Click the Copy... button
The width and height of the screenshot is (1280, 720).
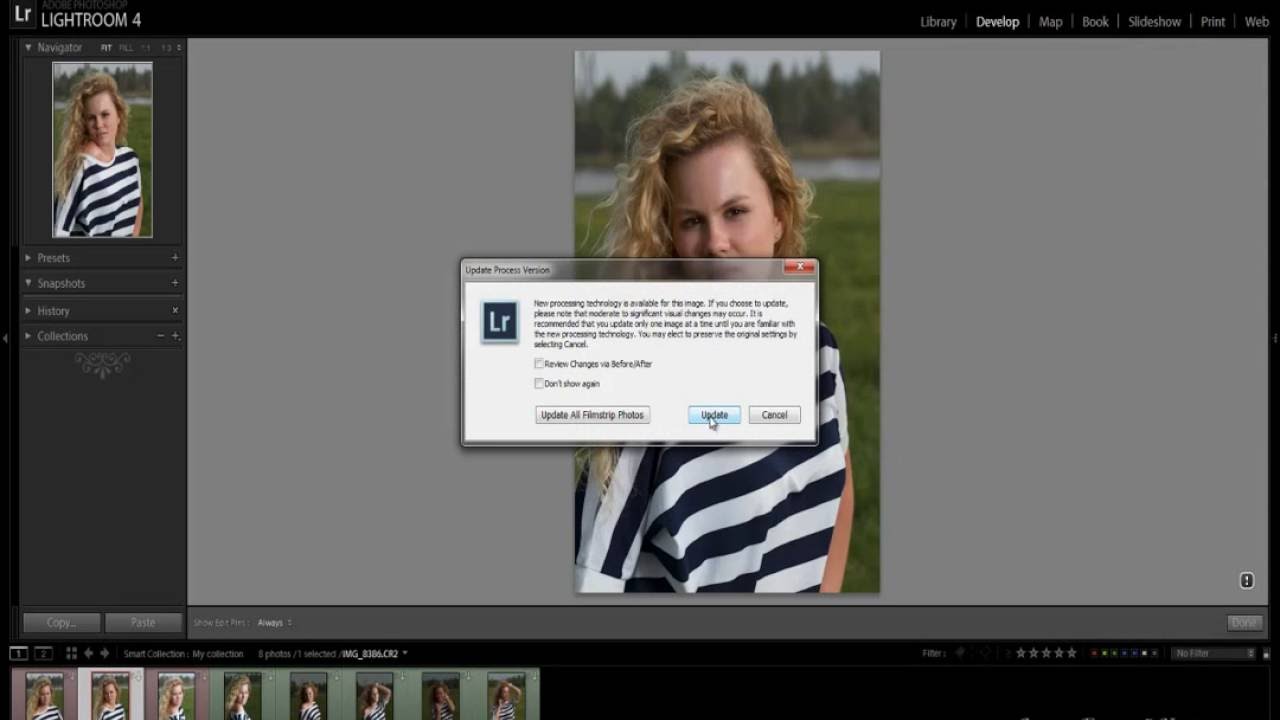[61, 622]
